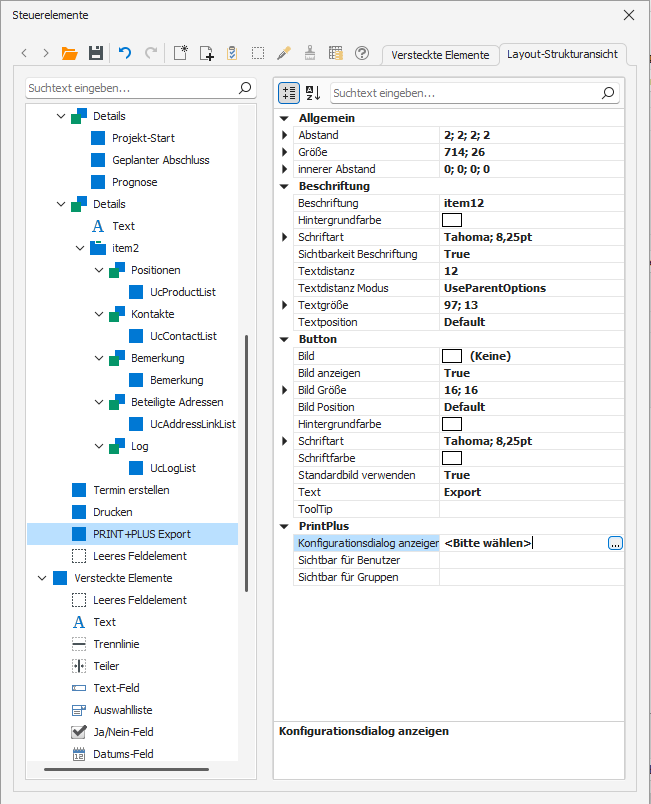Click search magnifier in property search box
The height and width of the screenshot is (804, 651).
608,93
